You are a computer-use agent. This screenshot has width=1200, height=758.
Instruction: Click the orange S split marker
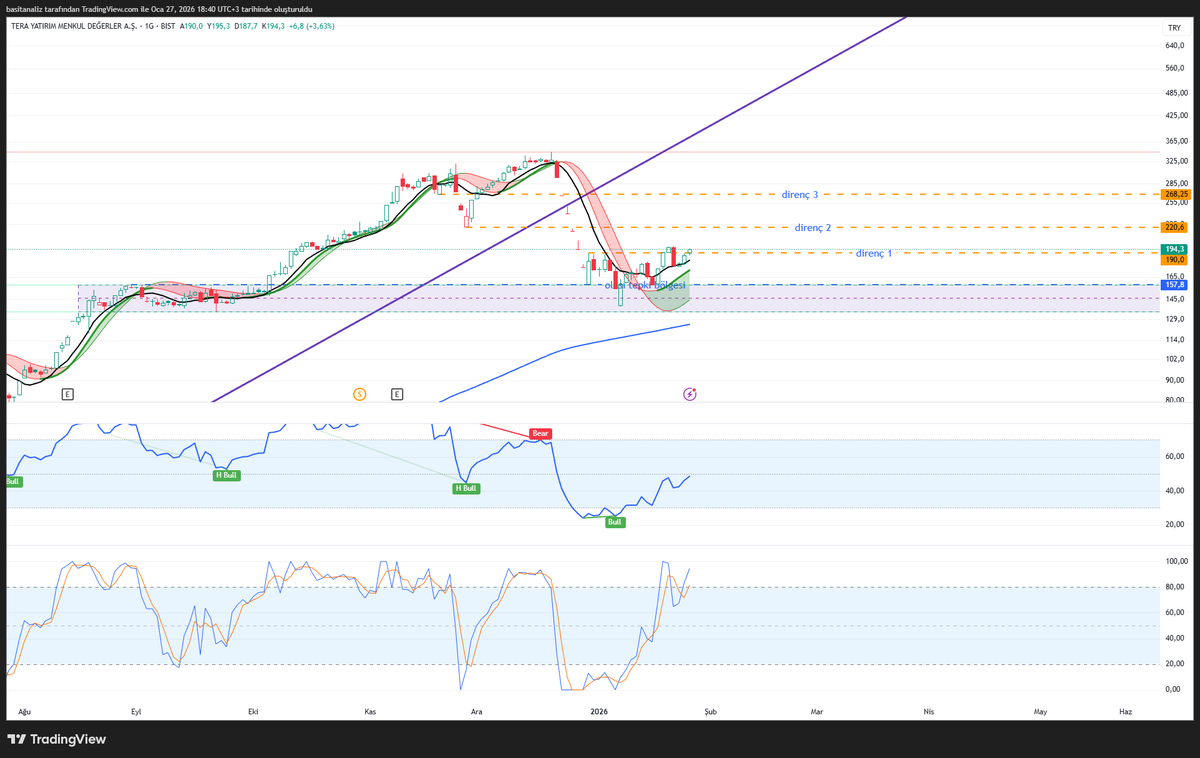[x=359, y=394]
